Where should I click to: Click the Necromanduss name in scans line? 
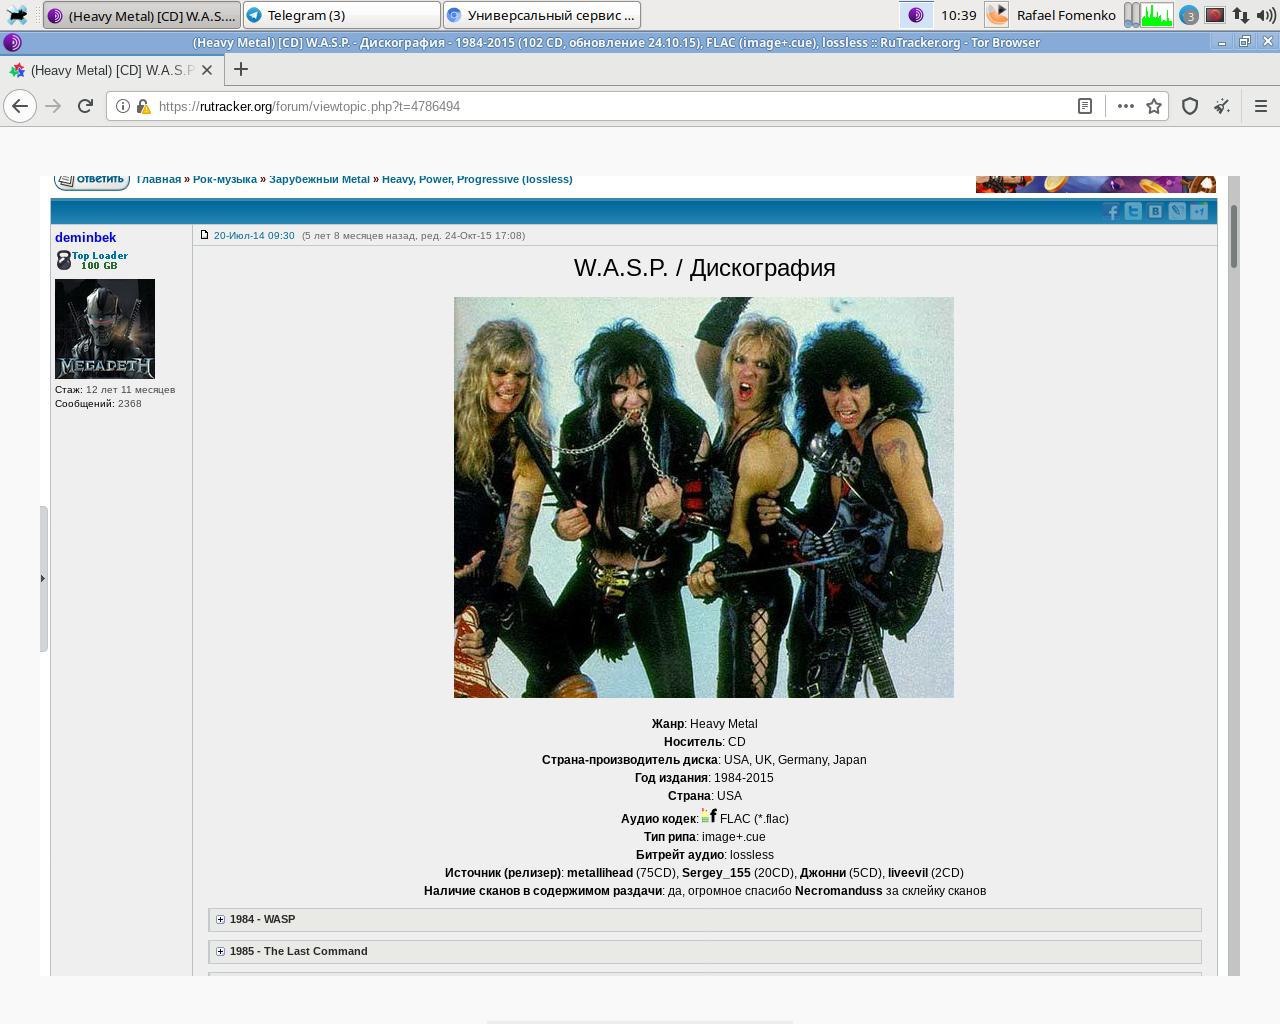tap(839, 891)
